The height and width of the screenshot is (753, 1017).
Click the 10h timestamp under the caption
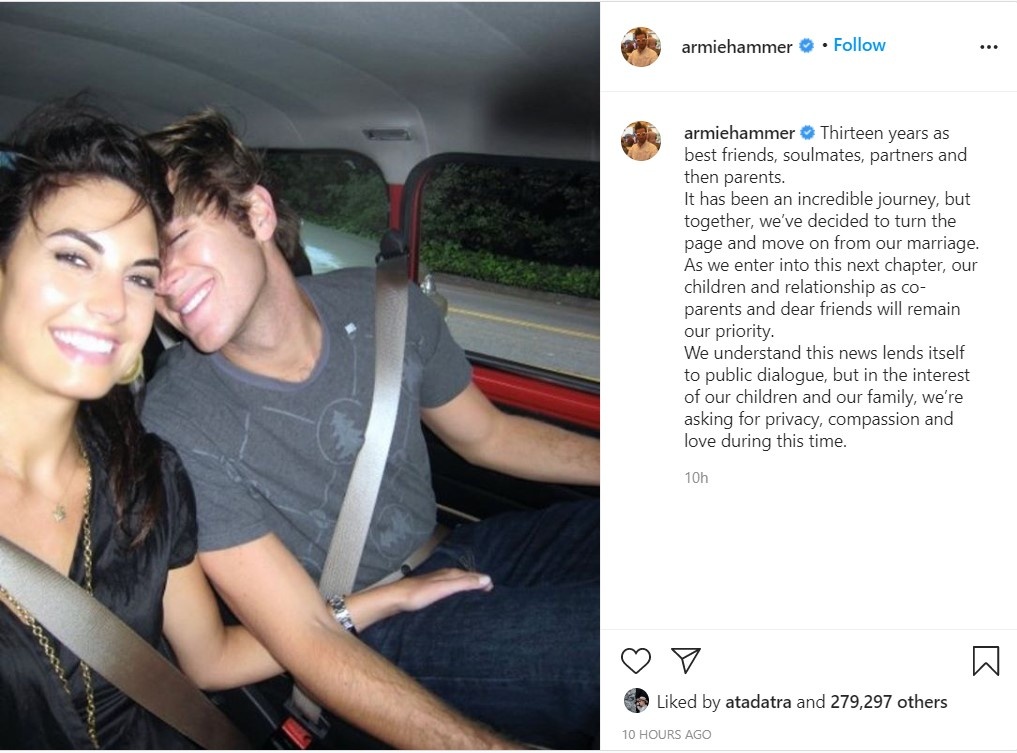click(x=696, y=478)
